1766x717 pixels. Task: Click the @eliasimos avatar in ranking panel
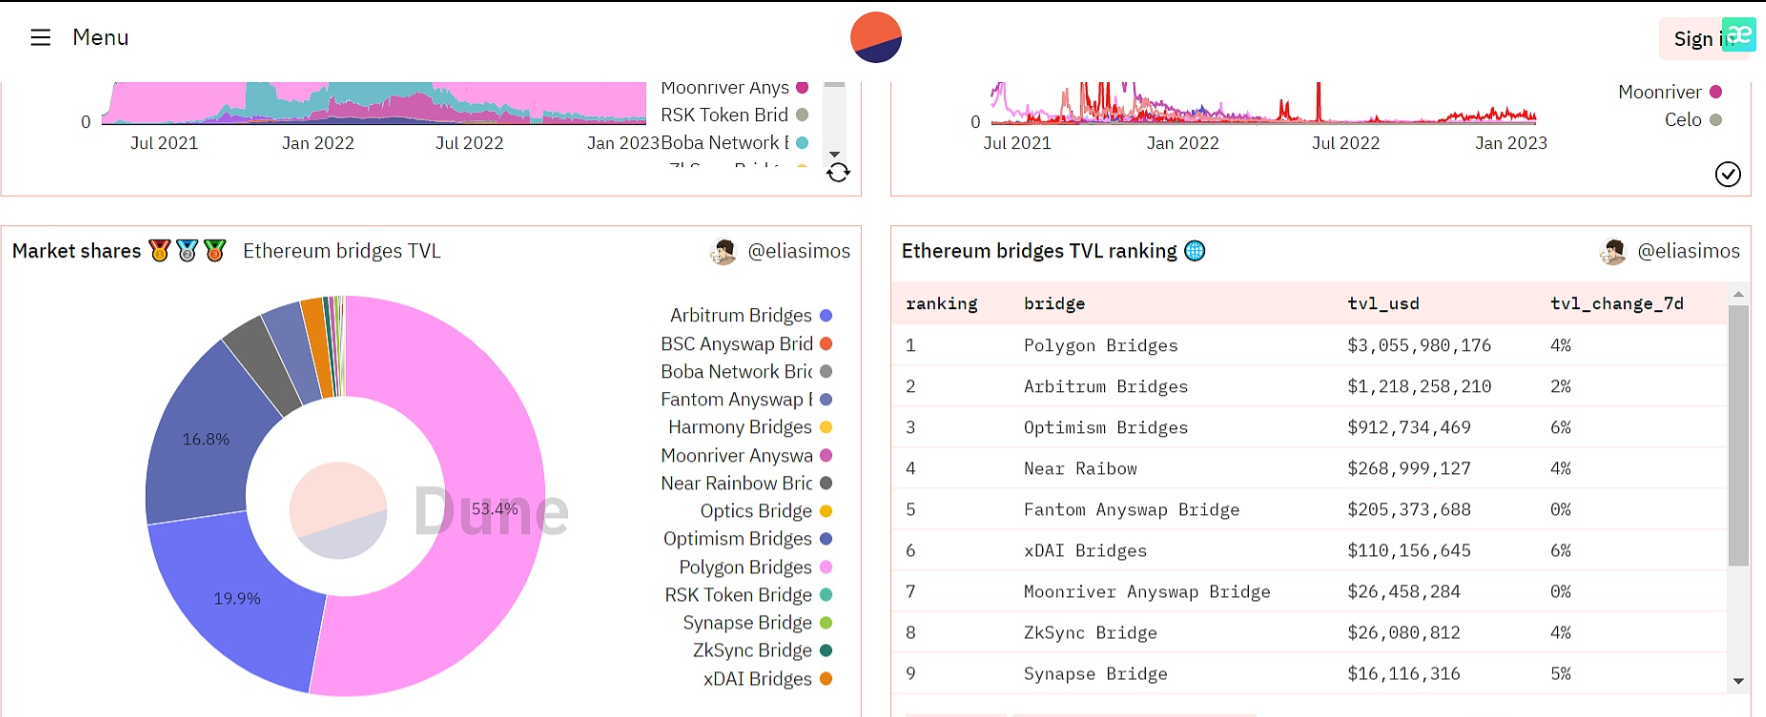pos(1612,252)
